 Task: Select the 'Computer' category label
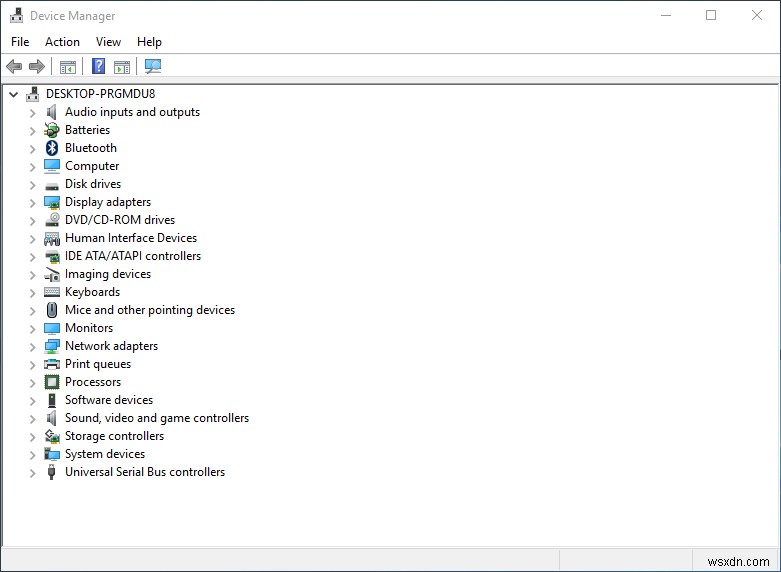coord(92,166)
